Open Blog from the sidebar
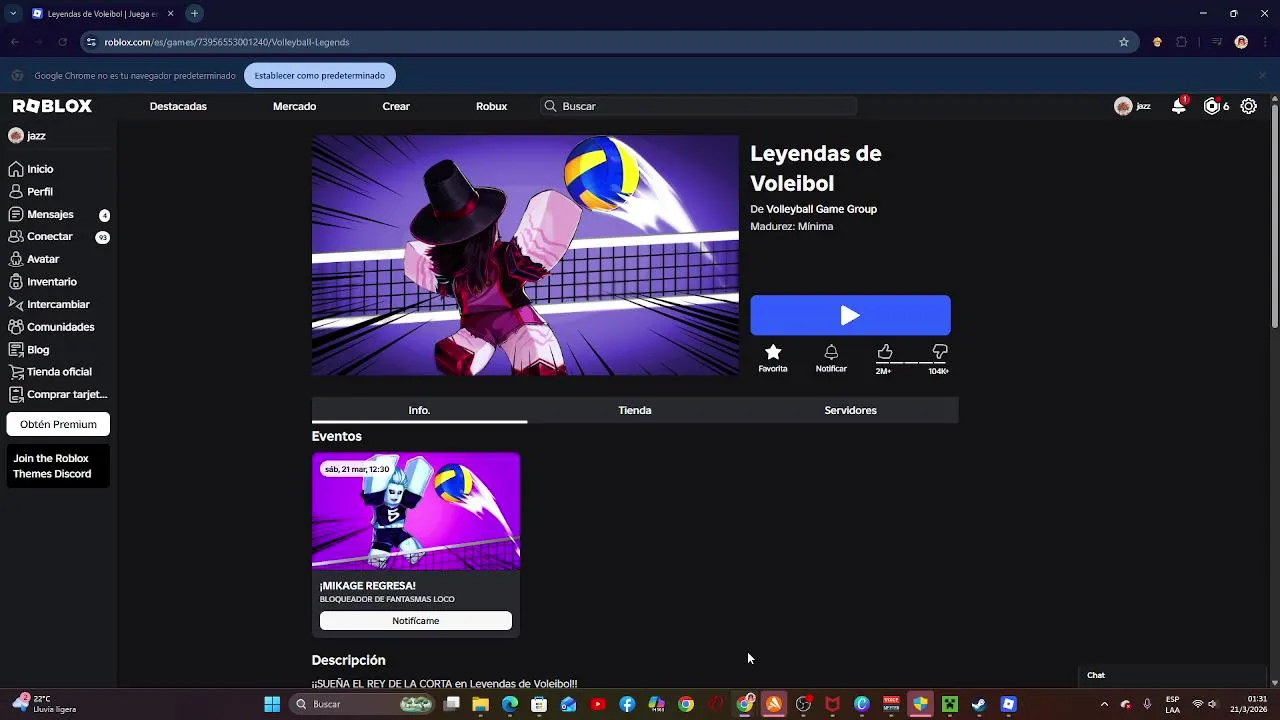 pyautogui.click(x=29, y=350)
